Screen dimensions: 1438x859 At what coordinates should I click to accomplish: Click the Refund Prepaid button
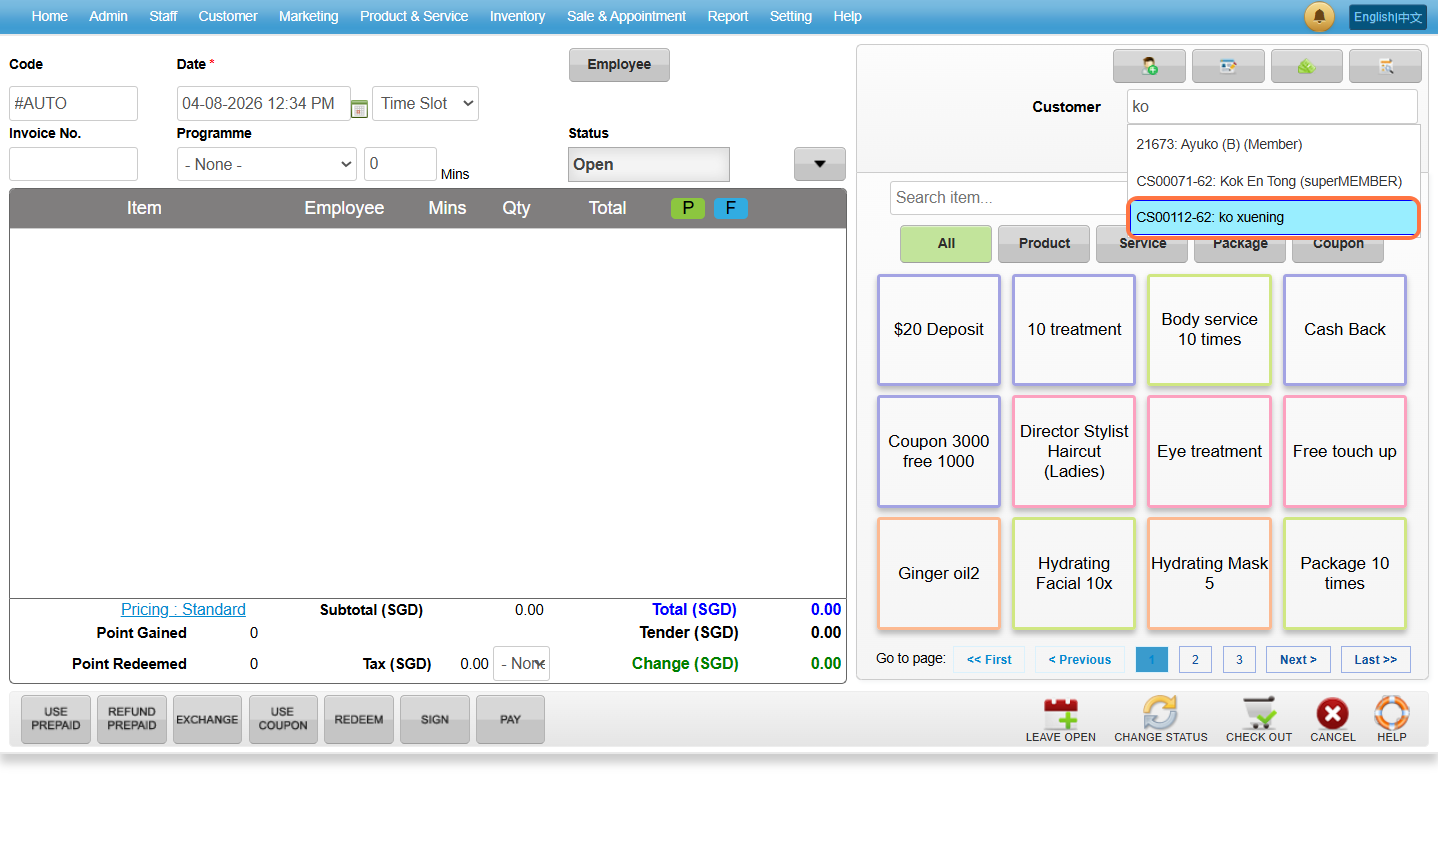132,719
